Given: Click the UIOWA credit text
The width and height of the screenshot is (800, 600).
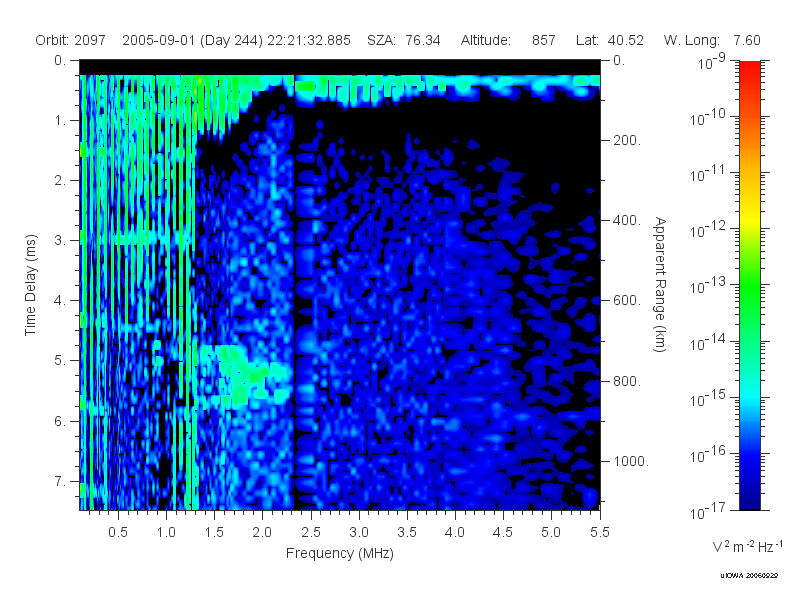Looking at the screenshot, I should [749, 576].
